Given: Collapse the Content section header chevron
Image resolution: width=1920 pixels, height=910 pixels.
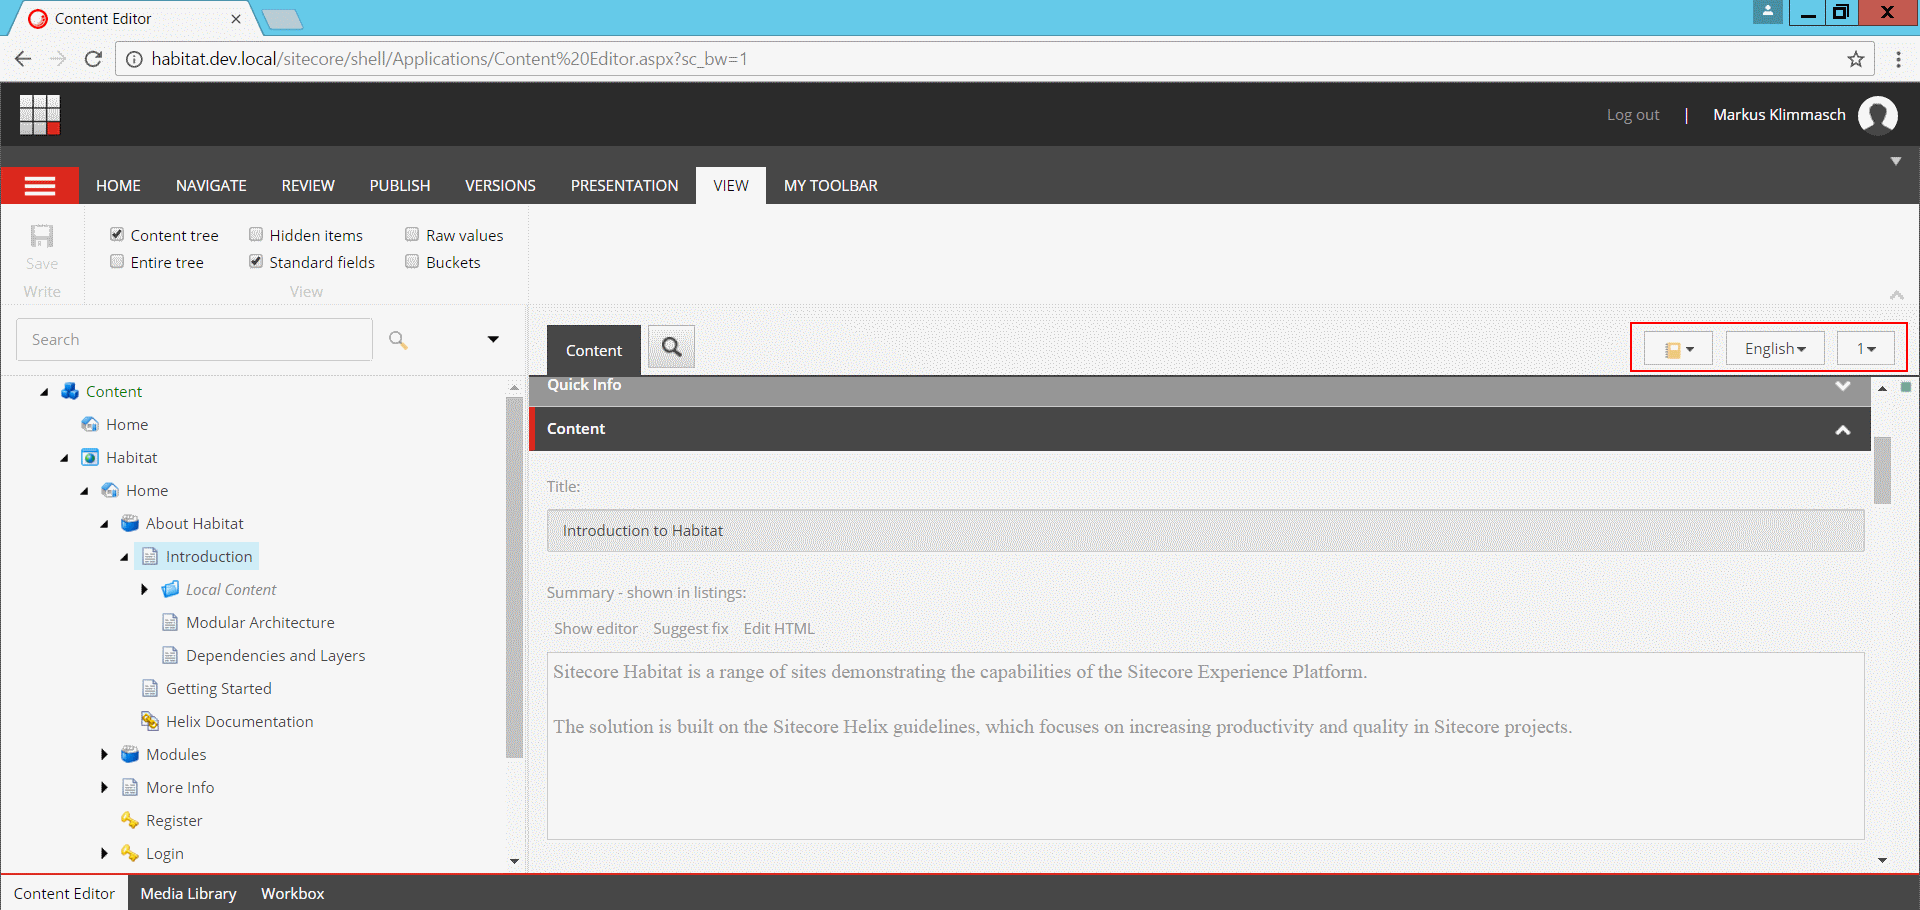Looking at the screenshot, I should (x=1843, y=430).
